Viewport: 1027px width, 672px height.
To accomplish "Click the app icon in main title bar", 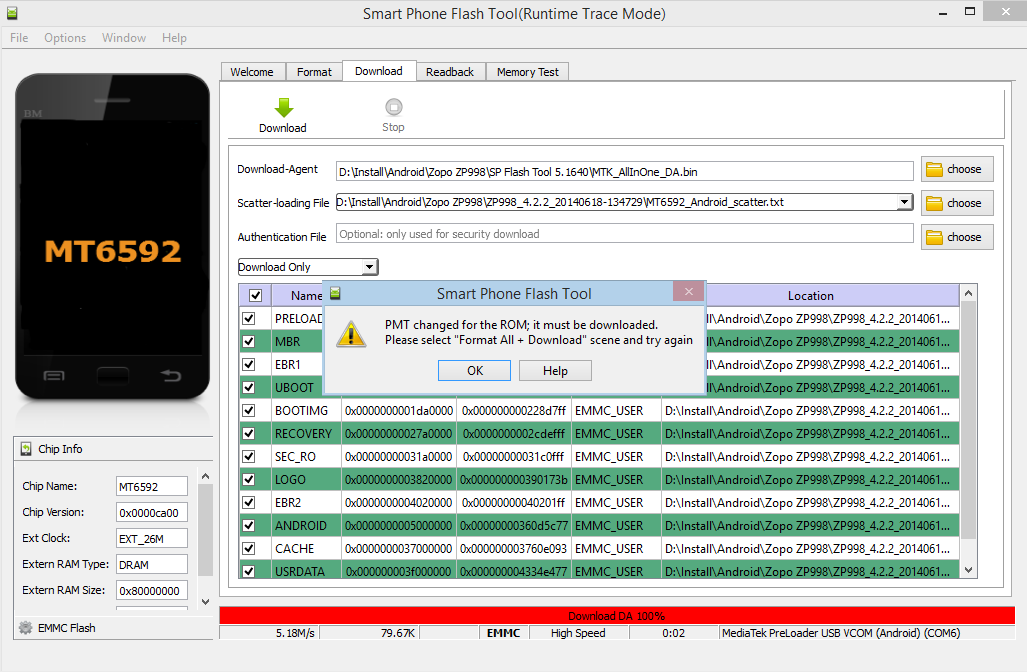I will tap(12, 12).
